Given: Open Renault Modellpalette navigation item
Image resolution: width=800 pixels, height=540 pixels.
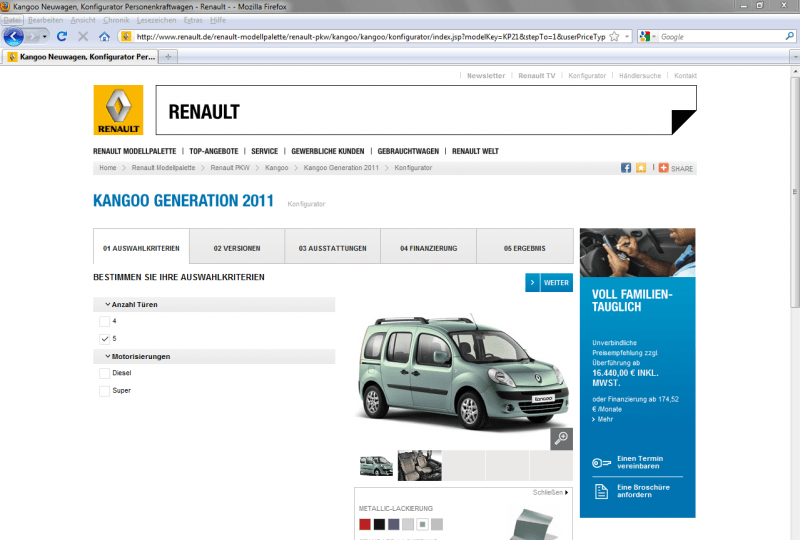Looking at the screenshot, I should 134,151.
